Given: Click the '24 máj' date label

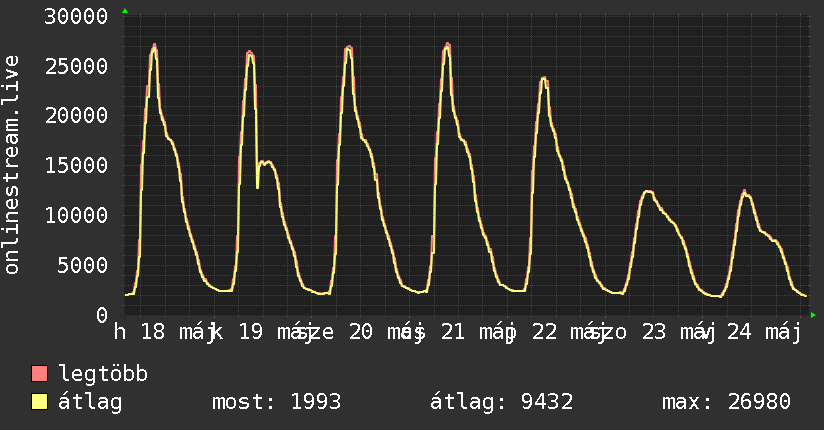Looking at the screenshot, I should point(764,332).
